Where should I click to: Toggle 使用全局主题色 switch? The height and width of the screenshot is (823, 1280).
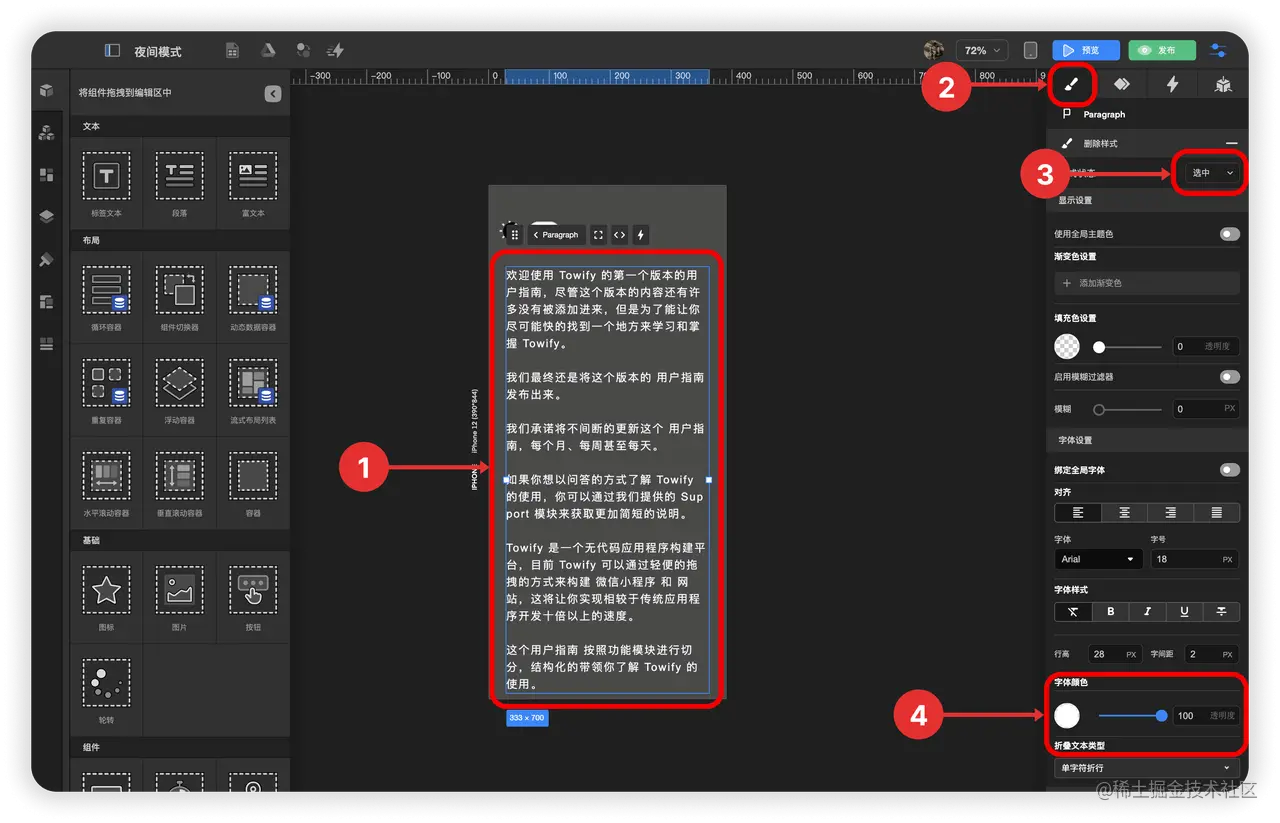pyautogui.click(x=1229, y=234)
